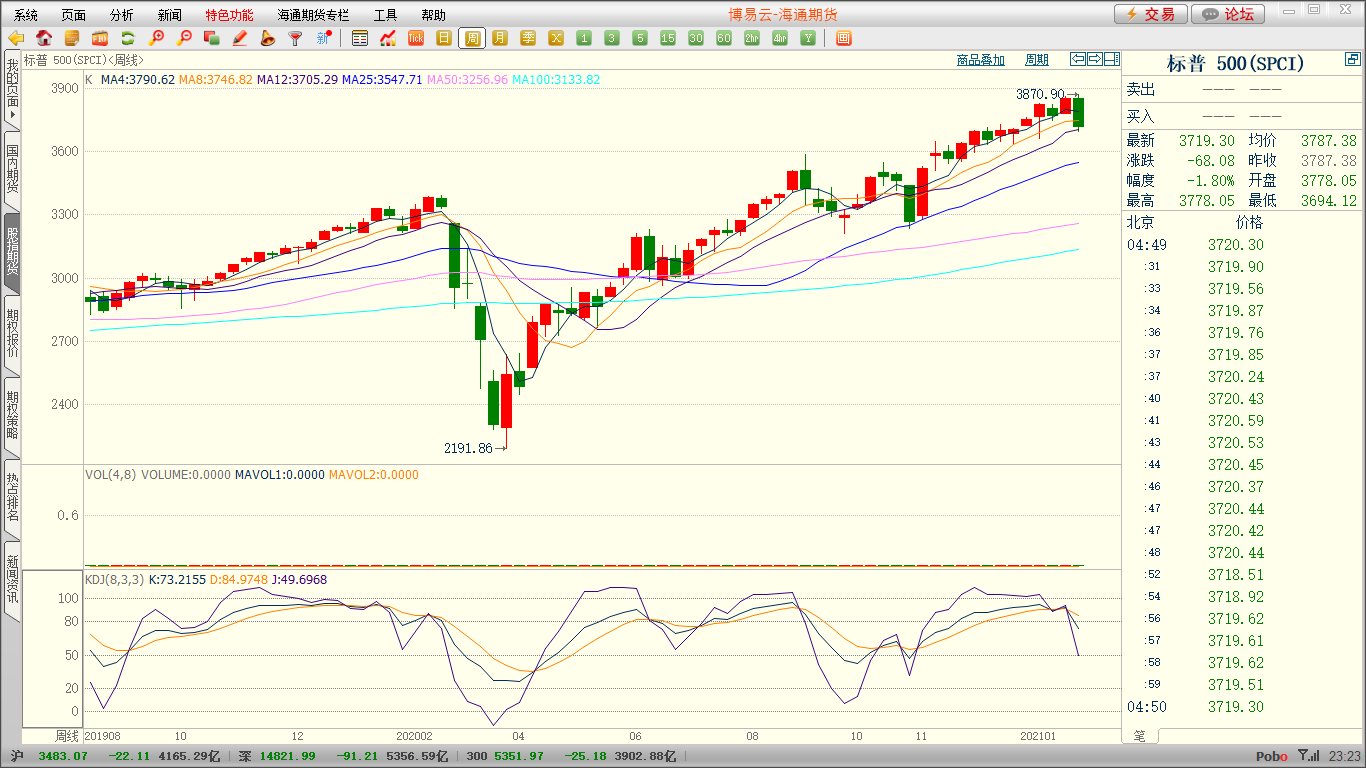The width and height of the screenshot is (1366, 768).
Task: Select the 3-minute period button
Action: (612, 38)
